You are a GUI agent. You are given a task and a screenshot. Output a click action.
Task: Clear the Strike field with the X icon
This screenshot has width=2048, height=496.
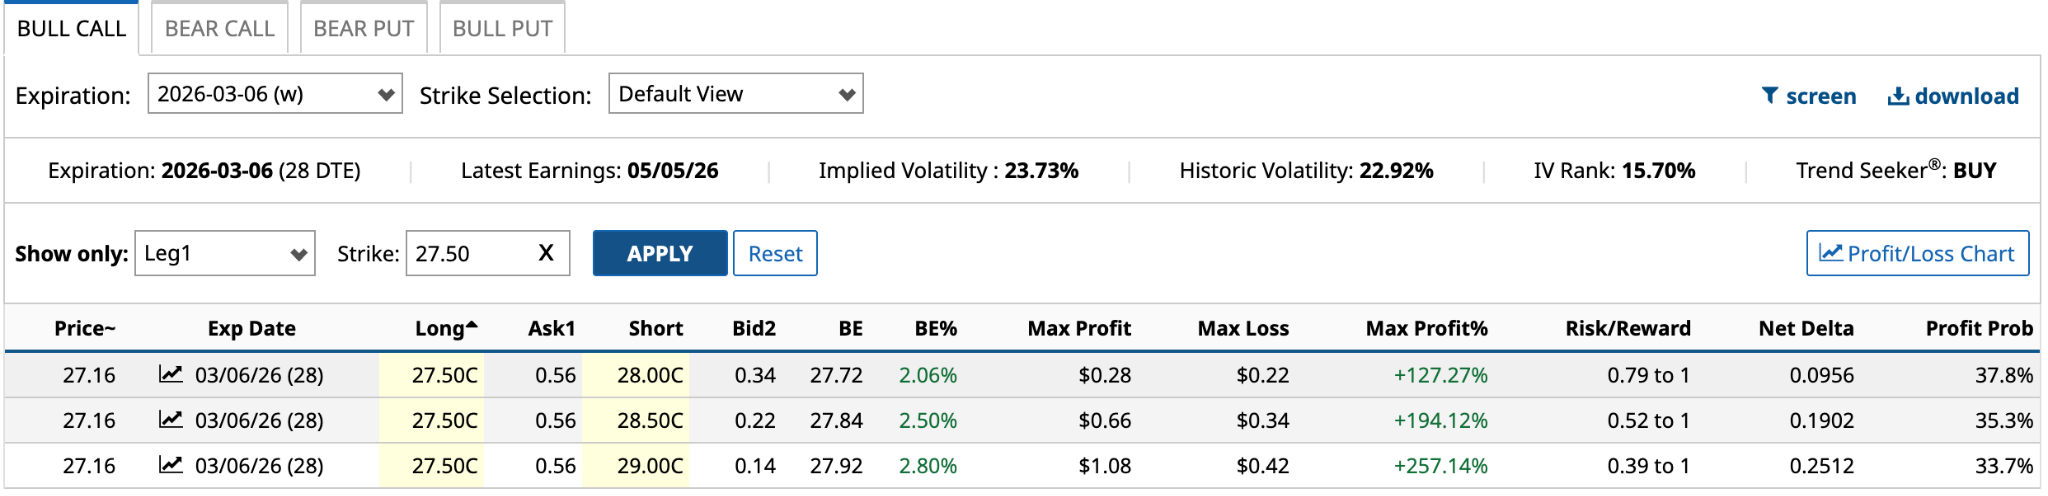pos(546,253)
